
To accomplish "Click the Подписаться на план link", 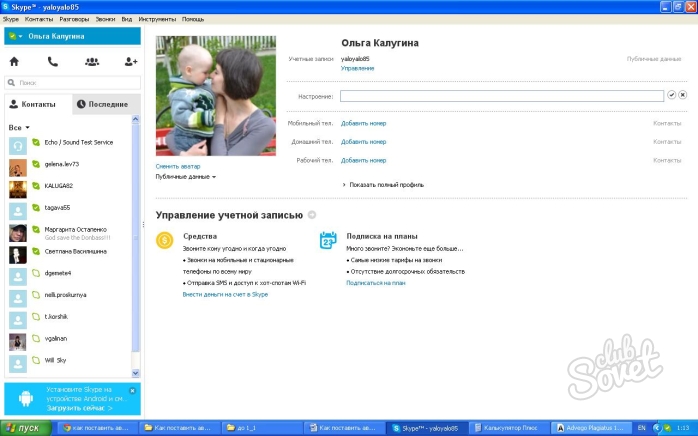I will (376, 283).
